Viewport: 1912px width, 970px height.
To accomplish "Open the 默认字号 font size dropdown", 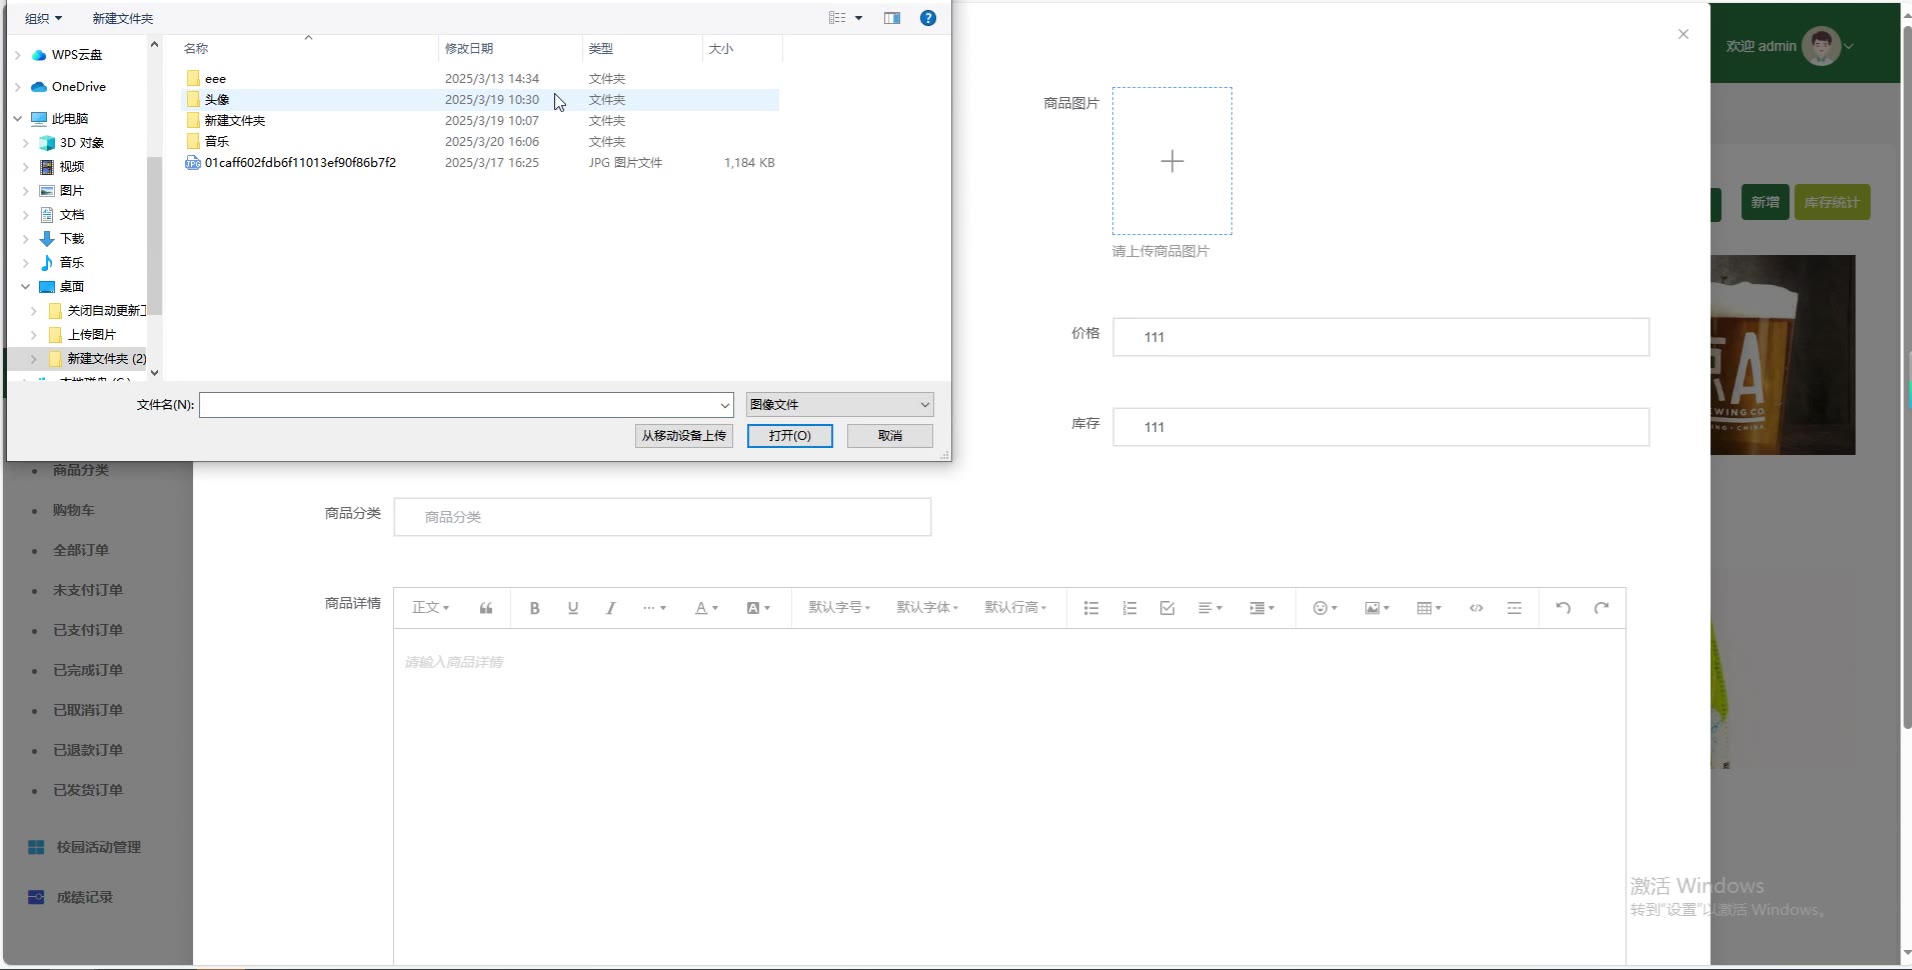I will tap(839, 608).
